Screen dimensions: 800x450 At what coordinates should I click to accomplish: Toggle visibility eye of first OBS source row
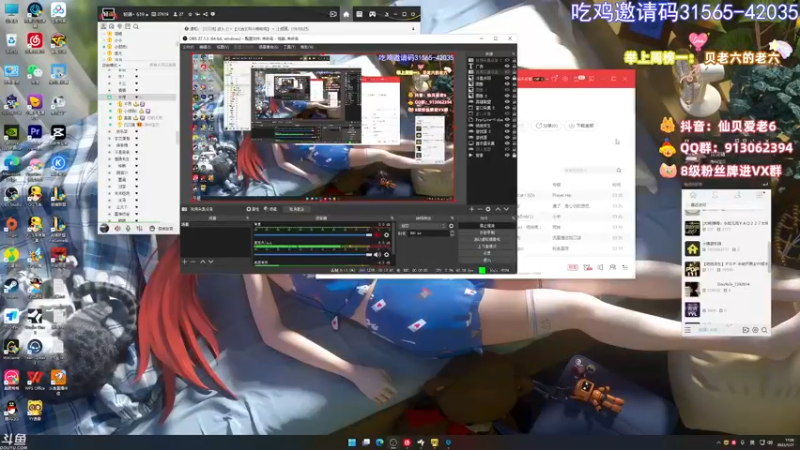[507, 60]
